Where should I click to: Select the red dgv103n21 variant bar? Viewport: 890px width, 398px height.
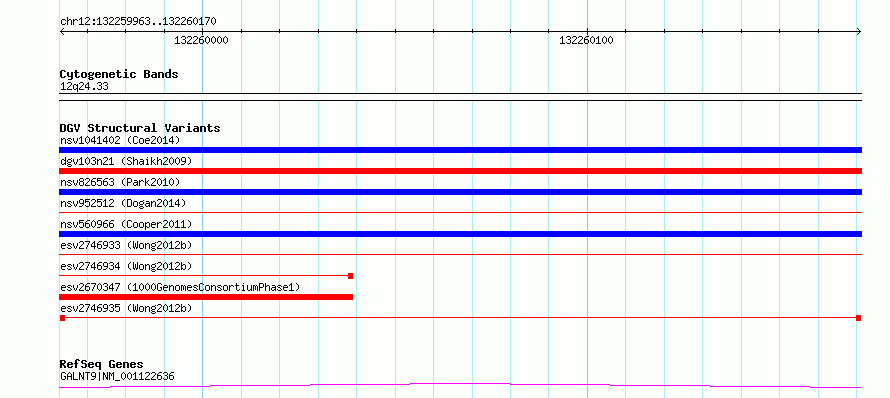(x=460, y=171)
